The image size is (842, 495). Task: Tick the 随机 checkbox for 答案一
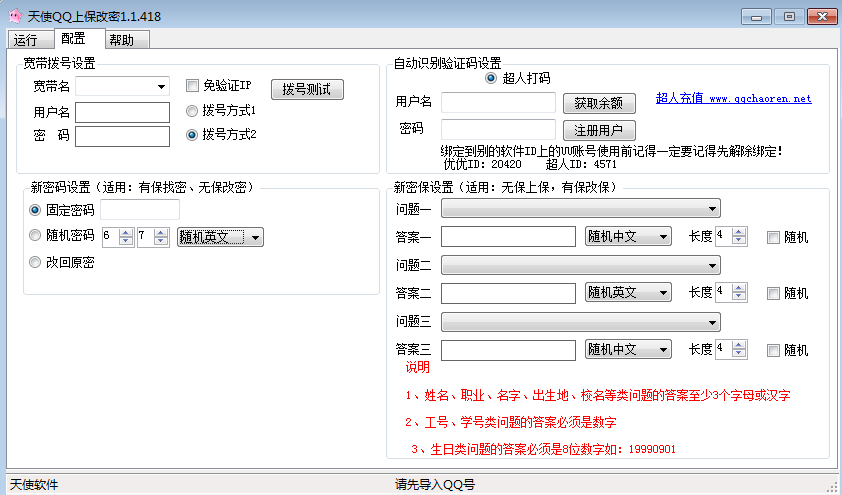pyautogui.click(x=773, y=237)
